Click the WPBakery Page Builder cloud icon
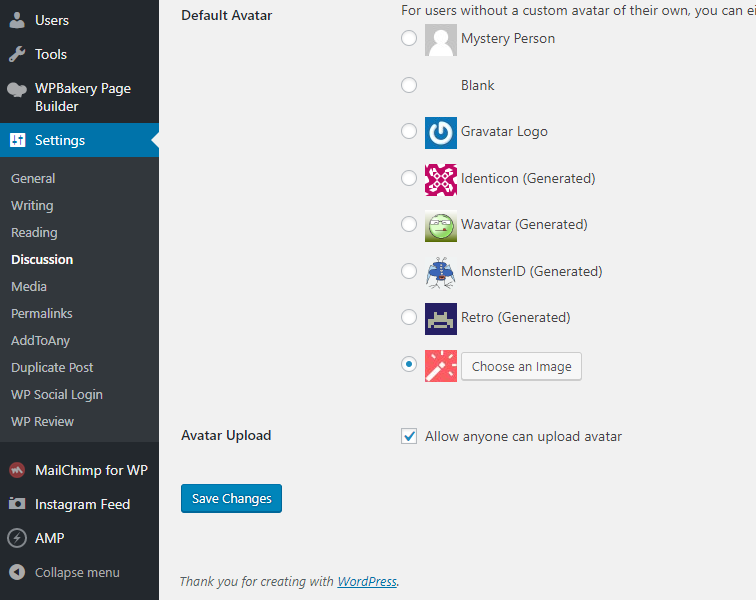The height and width of the screenshot is (600, 756). (x=17, y=89)
